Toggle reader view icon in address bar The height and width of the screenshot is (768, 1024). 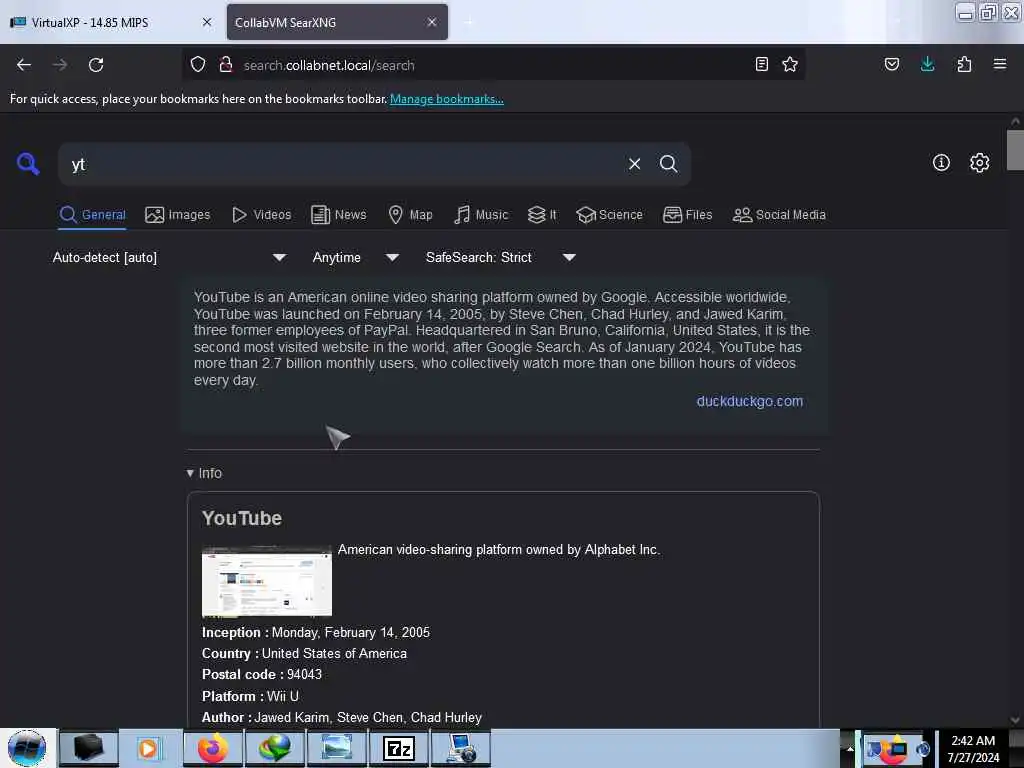[x=761, y=64]
